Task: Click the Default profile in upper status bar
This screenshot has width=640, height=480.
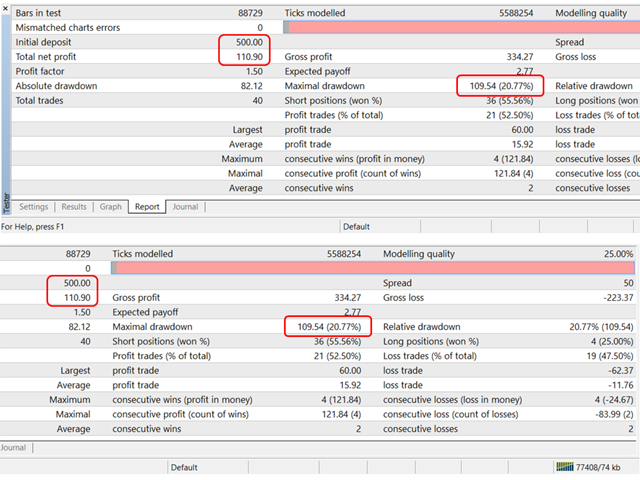Action: pos(356,227)
